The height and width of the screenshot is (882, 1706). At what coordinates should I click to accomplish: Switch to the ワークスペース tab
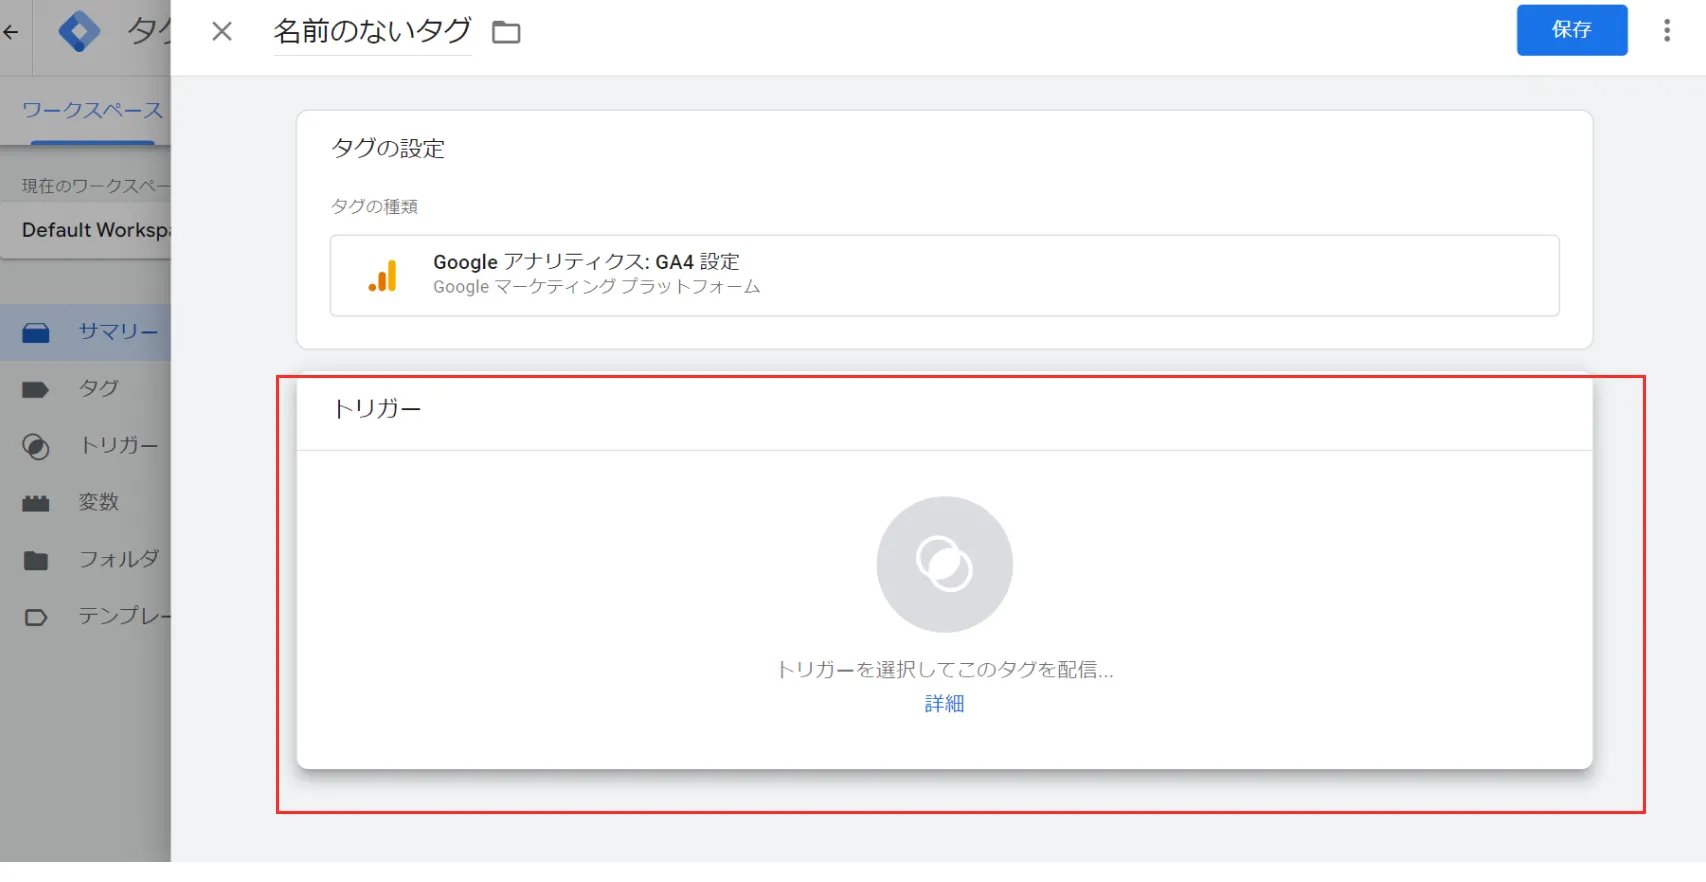click(92, 110)
